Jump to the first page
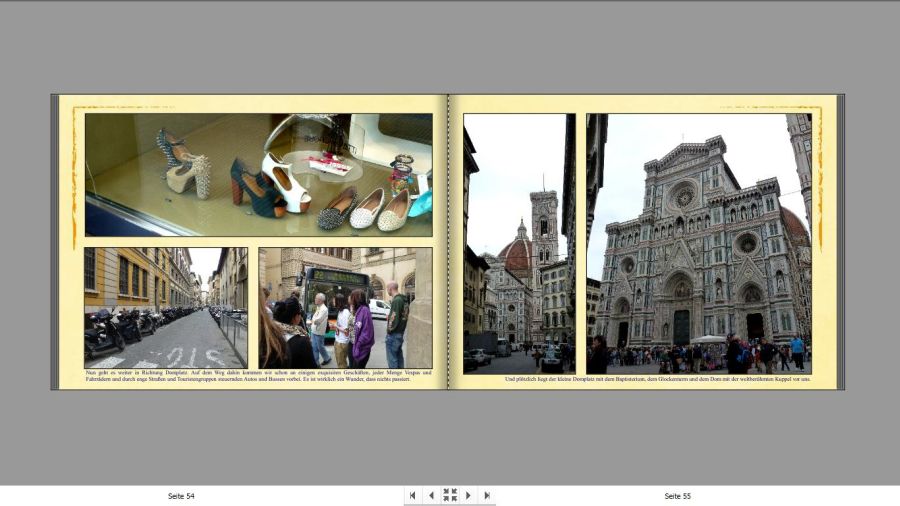 (412, 495)
